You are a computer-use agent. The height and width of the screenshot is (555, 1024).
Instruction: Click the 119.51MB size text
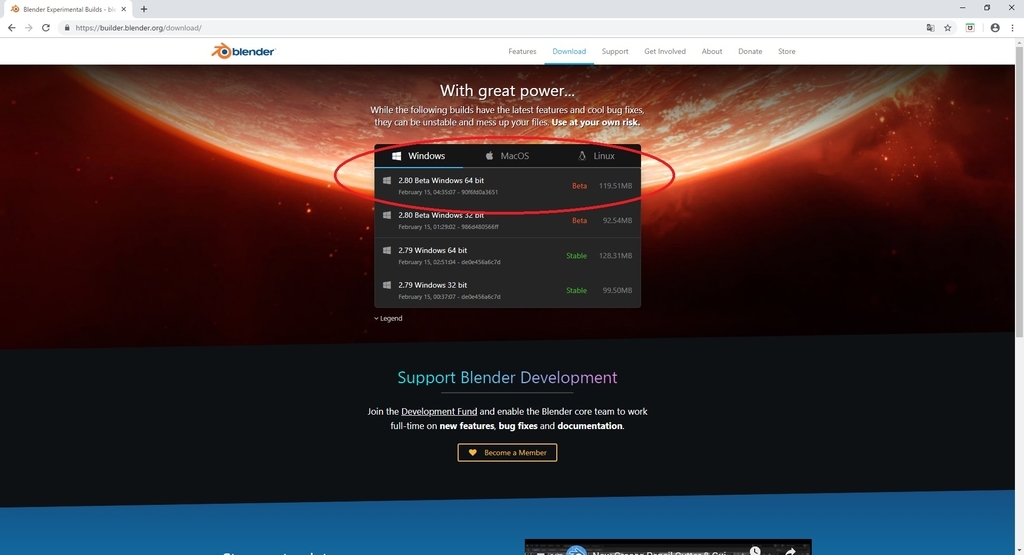pos(615,185)
